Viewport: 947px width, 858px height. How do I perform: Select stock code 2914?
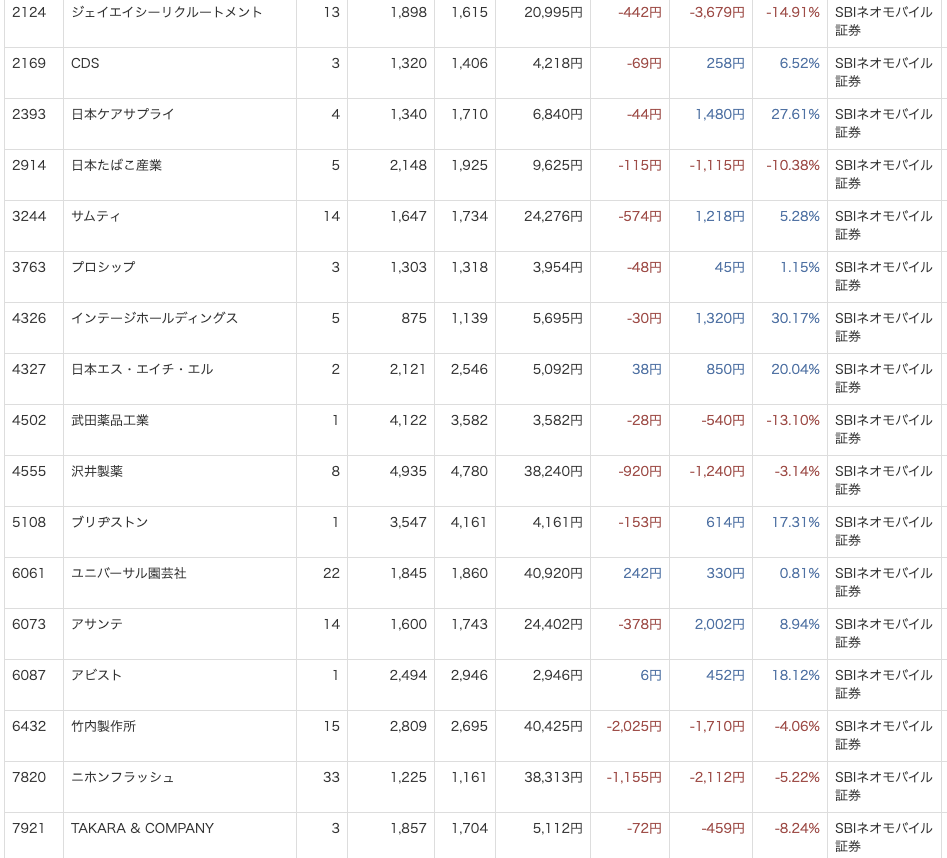pos(29,165)
